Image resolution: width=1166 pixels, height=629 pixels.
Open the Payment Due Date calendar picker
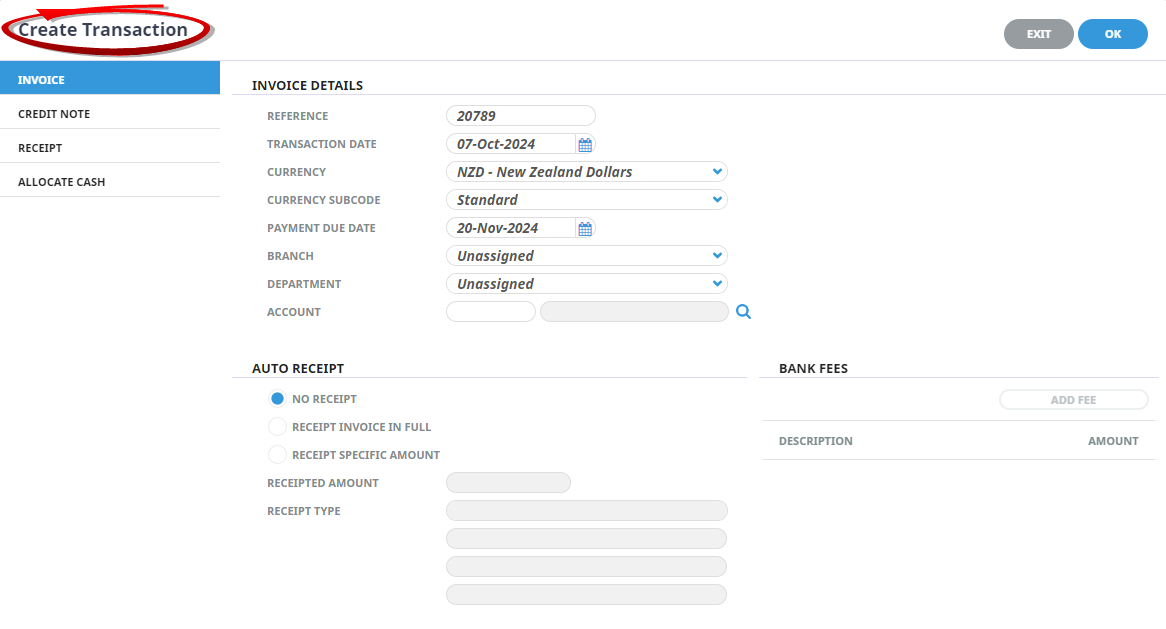585,228
